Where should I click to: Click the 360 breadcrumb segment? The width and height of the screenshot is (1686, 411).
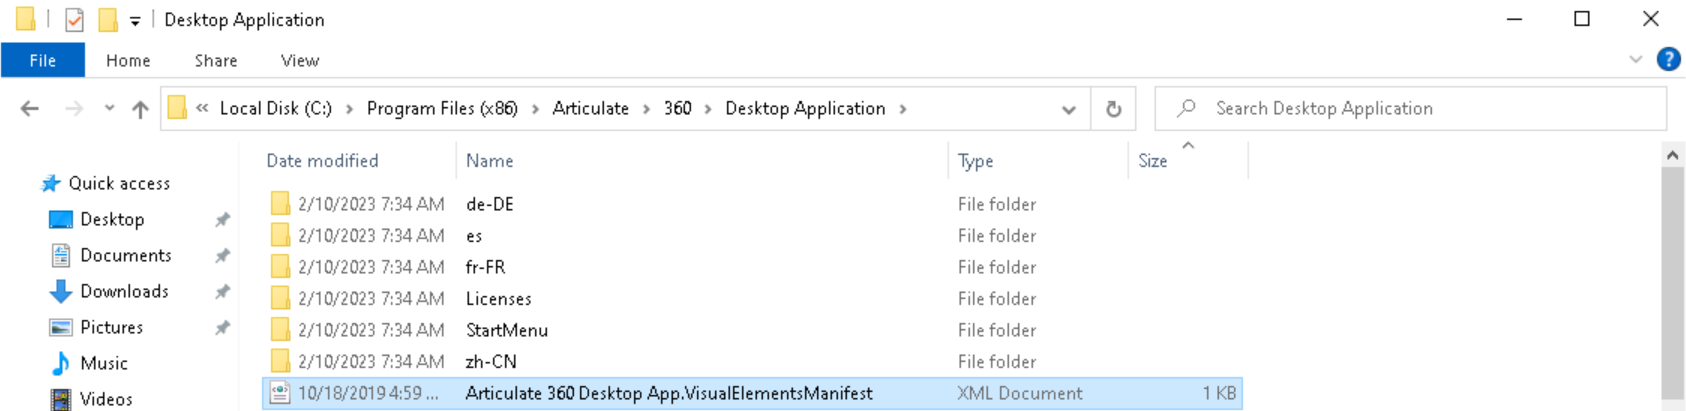[x=678, y=108]
